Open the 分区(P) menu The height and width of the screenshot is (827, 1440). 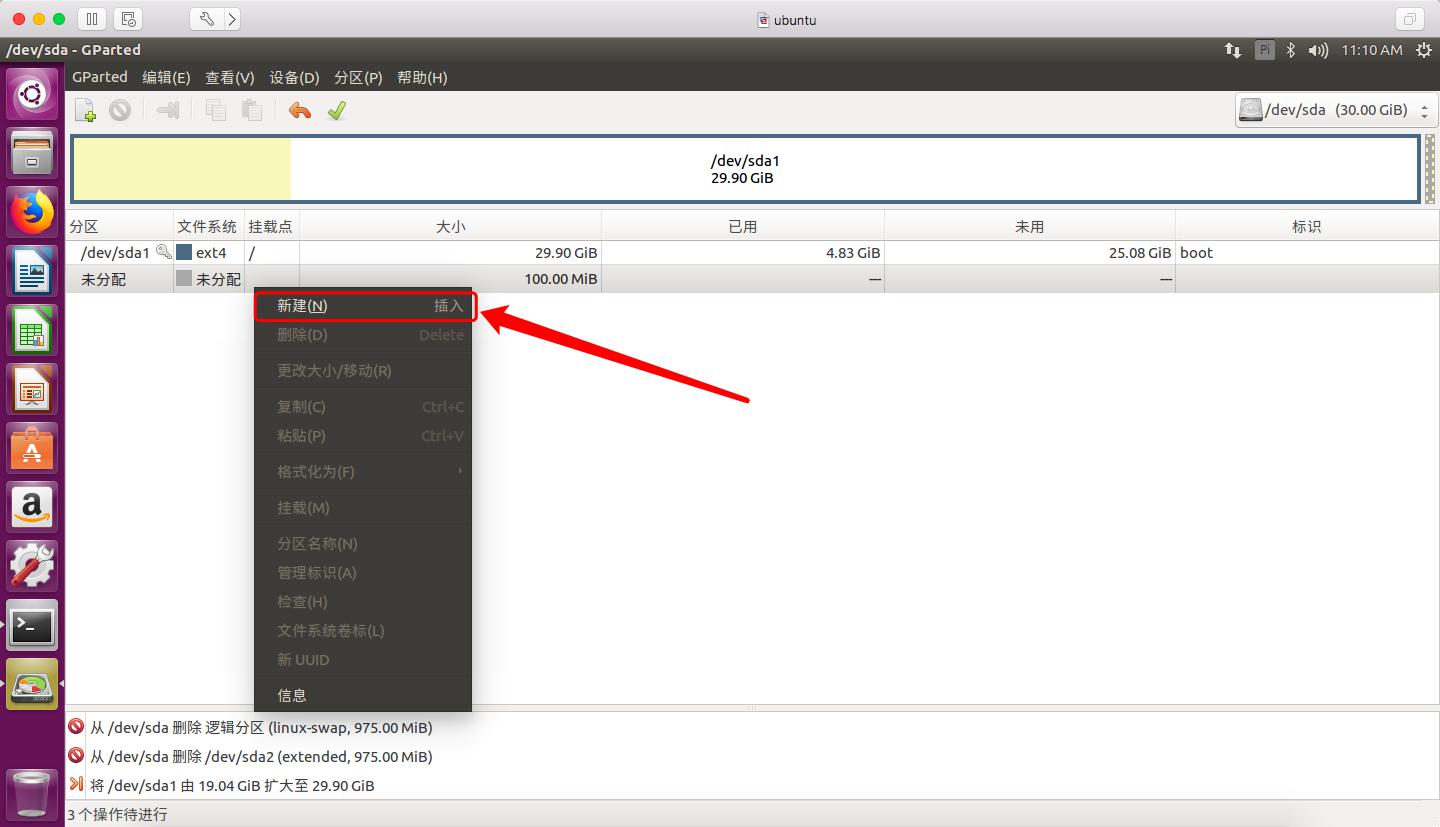[x=358, y=77]
